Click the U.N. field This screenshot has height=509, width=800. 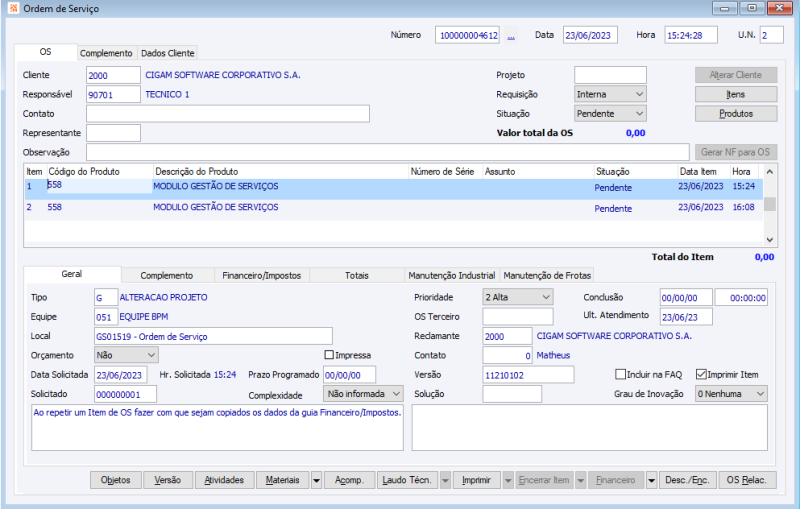[771, 35]
